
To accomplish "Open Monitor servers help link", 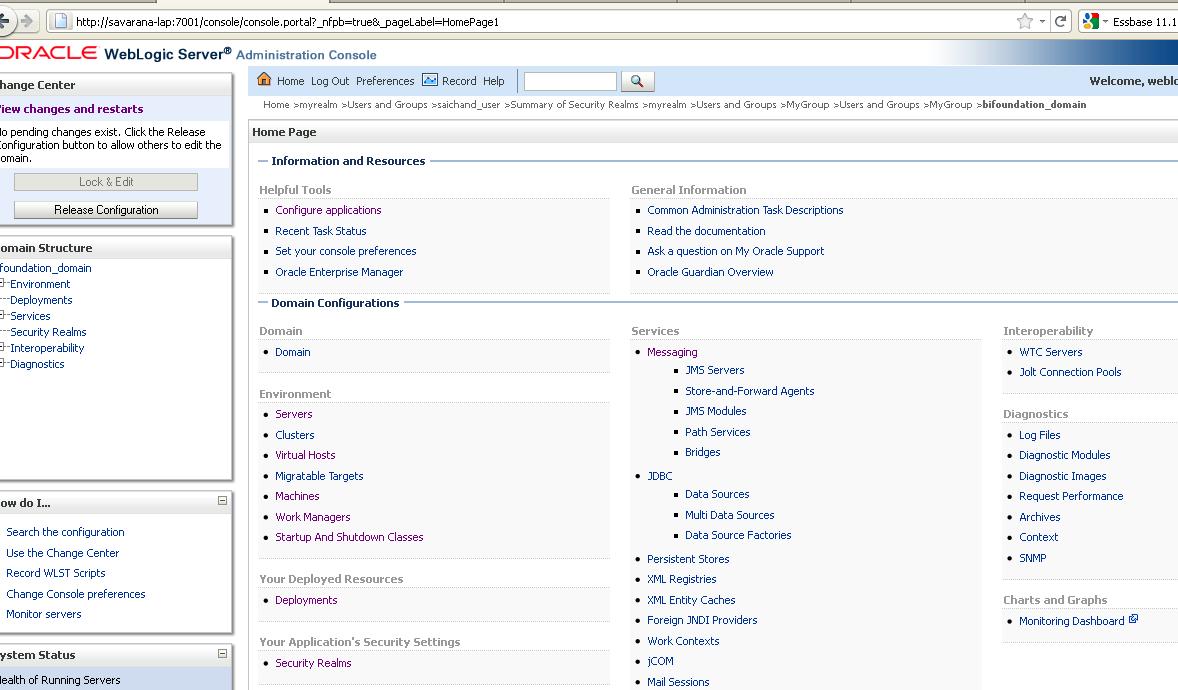I will coord(44,614).
